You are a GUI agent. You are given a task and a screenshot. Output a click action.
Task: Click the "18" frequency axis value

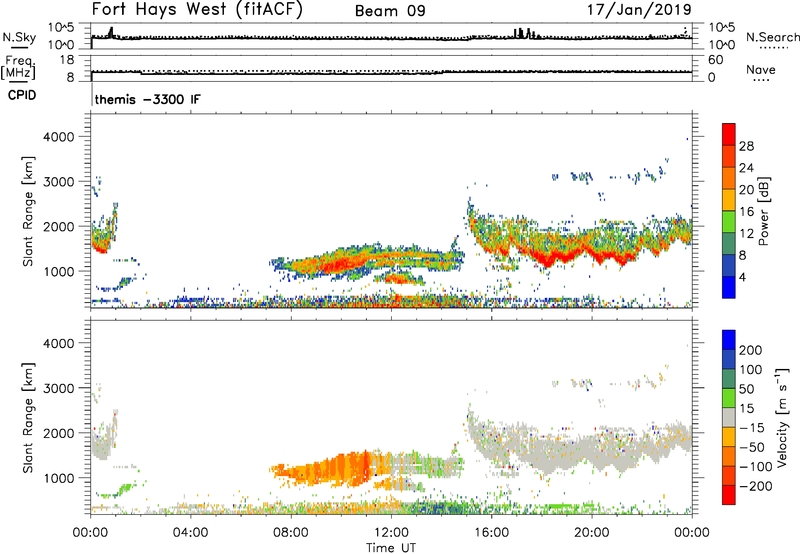[x=66, y=60]
